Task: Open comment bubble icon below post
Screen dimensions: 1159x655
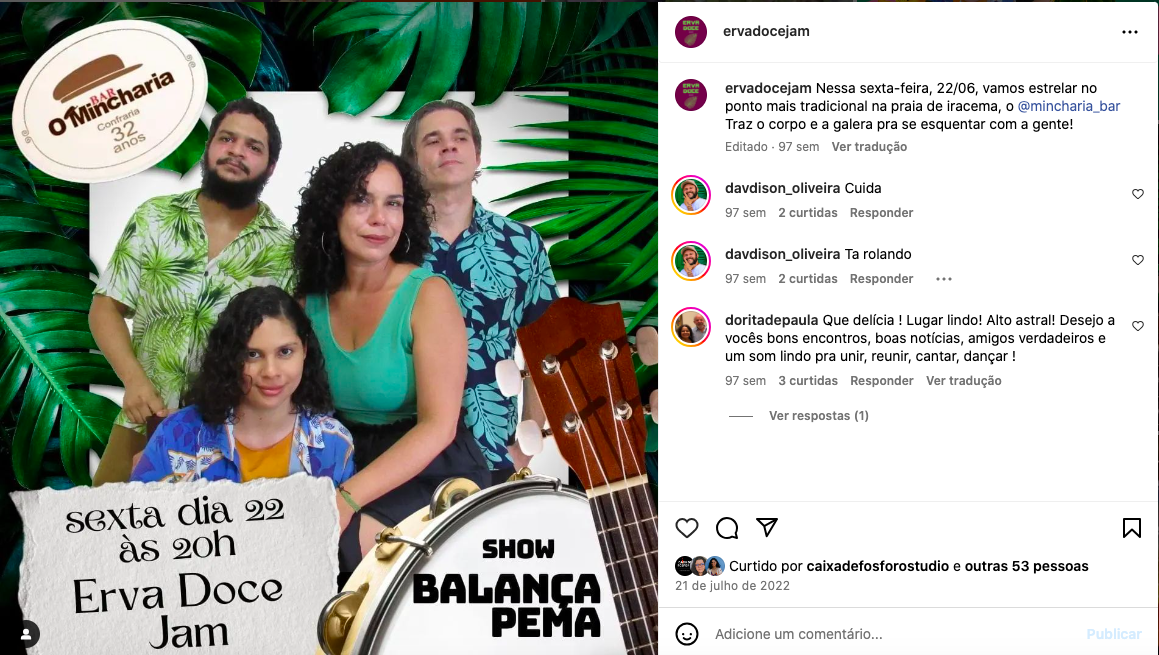Action: (x=727, y=528)
